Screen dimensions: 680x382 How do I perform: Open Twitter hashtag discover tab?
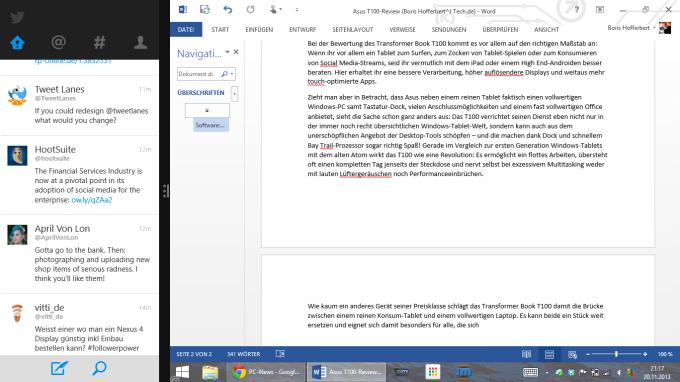coord(99,42)
